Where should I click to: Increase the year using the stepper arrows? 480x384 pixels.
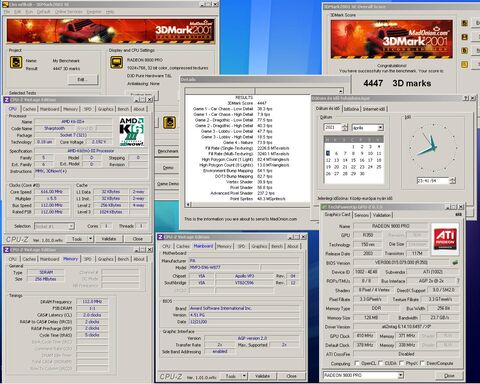click(345, 126)
